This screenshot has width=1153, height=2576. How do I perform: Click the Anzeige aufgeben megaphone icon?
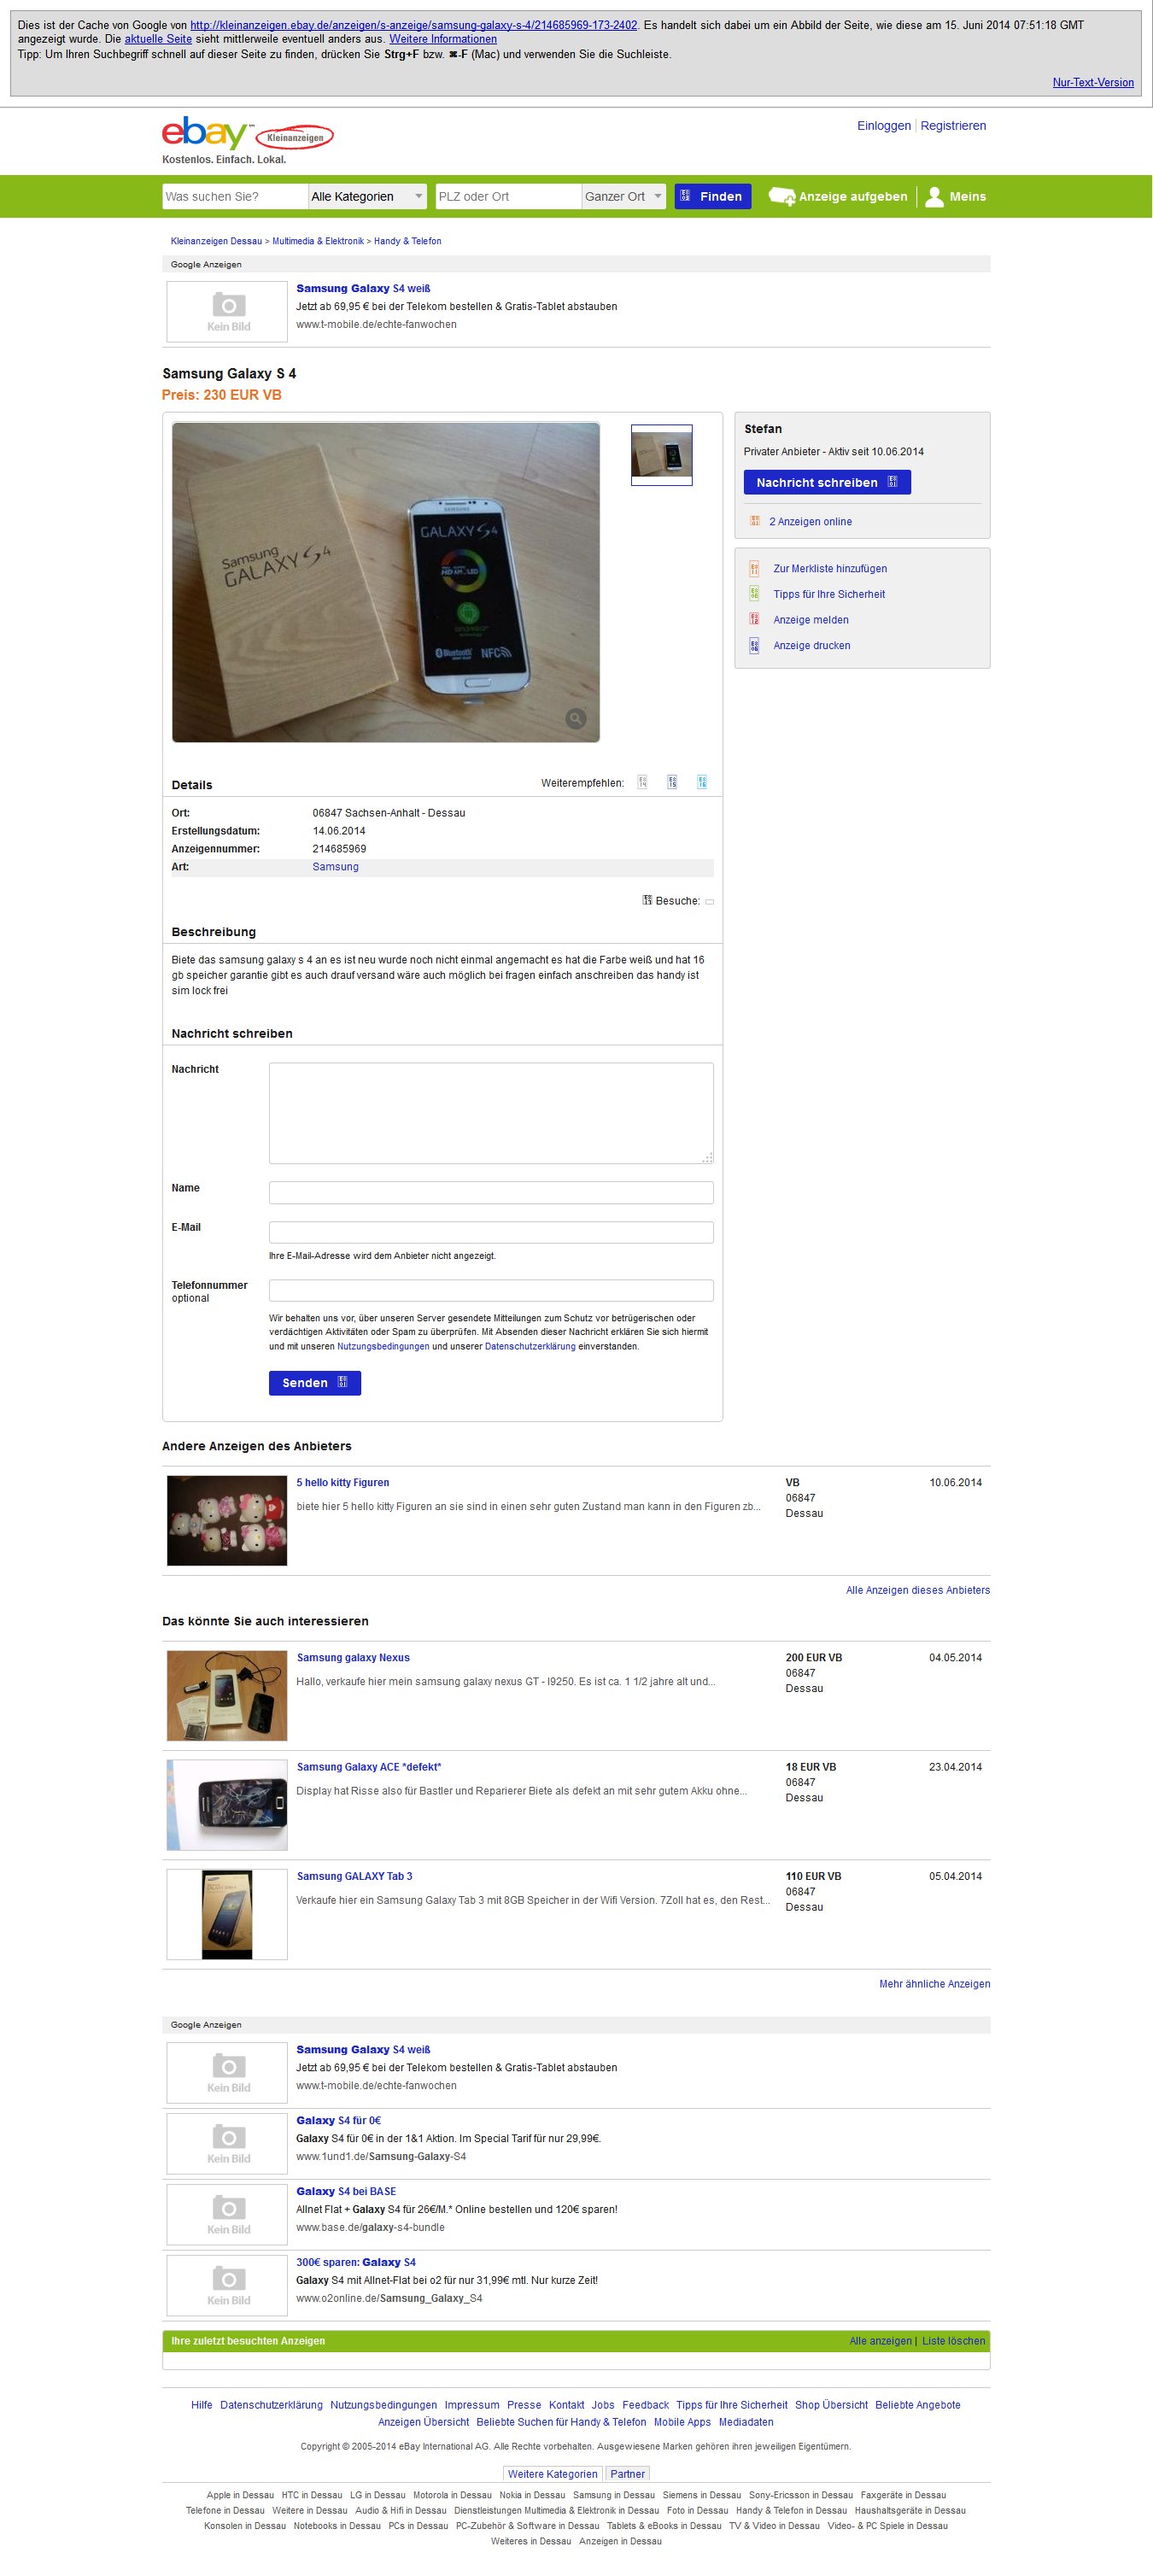(781, 197)
